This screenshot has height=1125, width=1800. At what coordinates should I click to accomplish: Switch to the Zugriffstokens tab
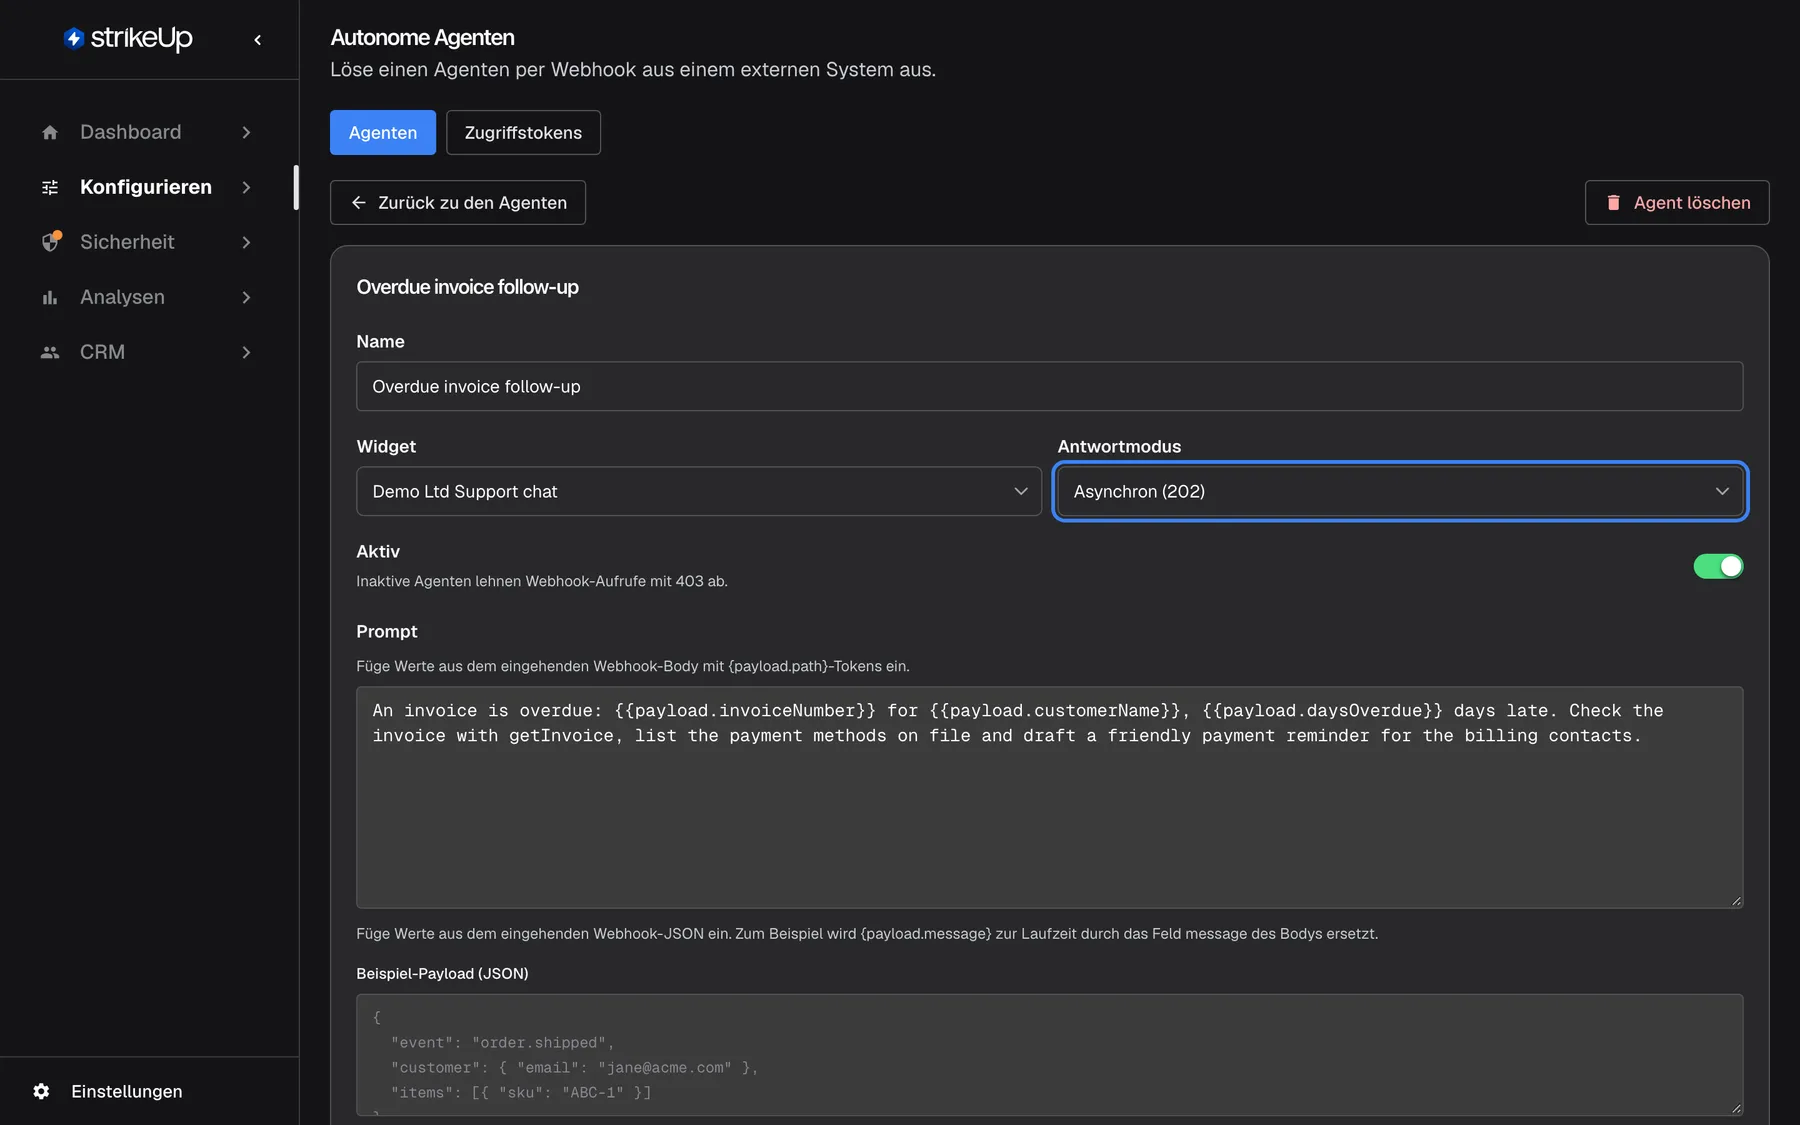pyautogui.click(x=523, y=132)
